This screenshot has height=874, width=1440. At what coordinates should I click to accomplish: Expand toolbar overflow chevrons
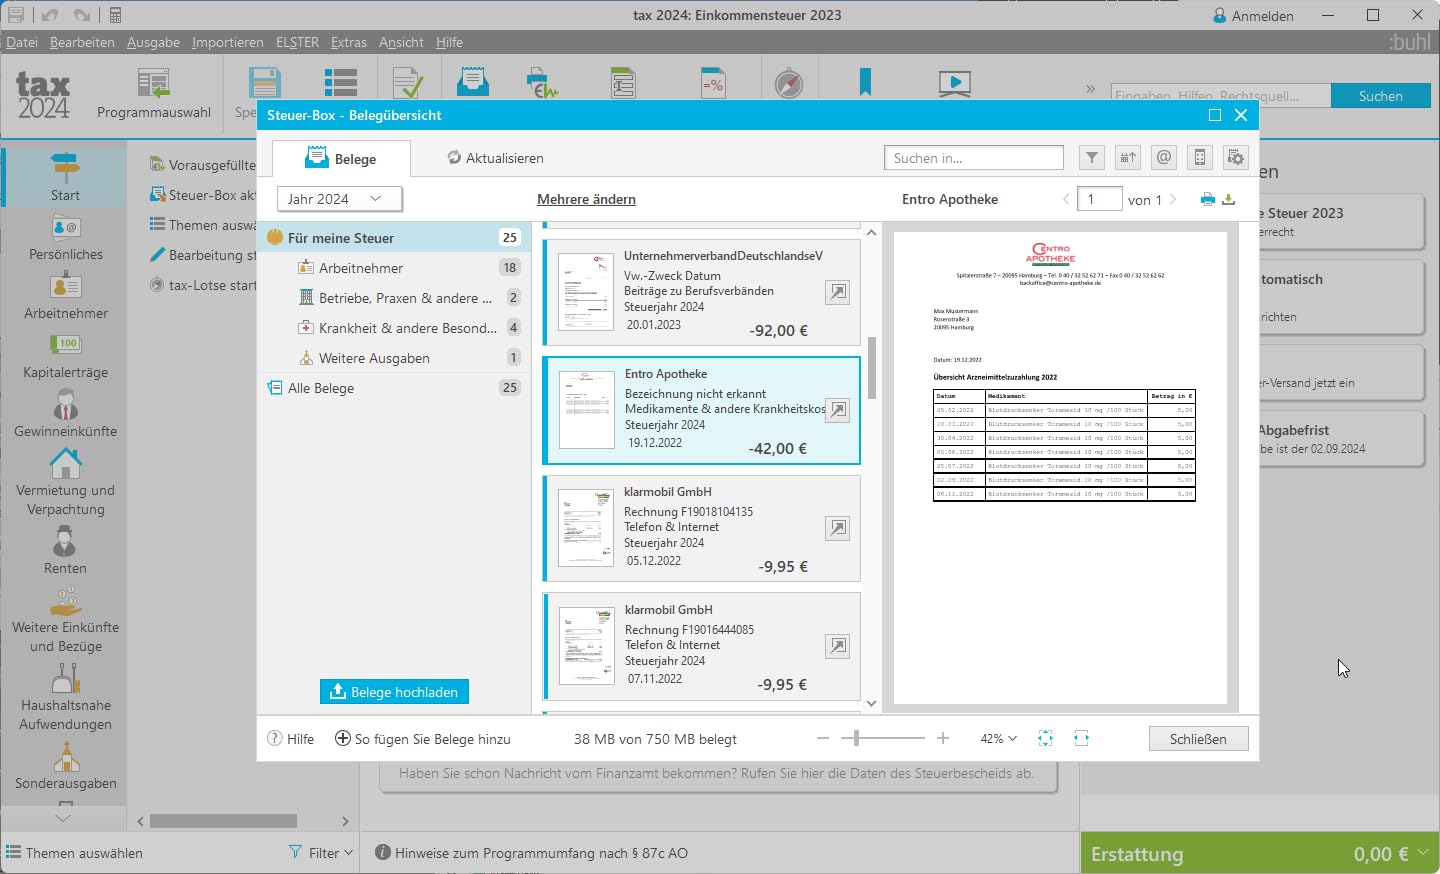(1090, 89)
